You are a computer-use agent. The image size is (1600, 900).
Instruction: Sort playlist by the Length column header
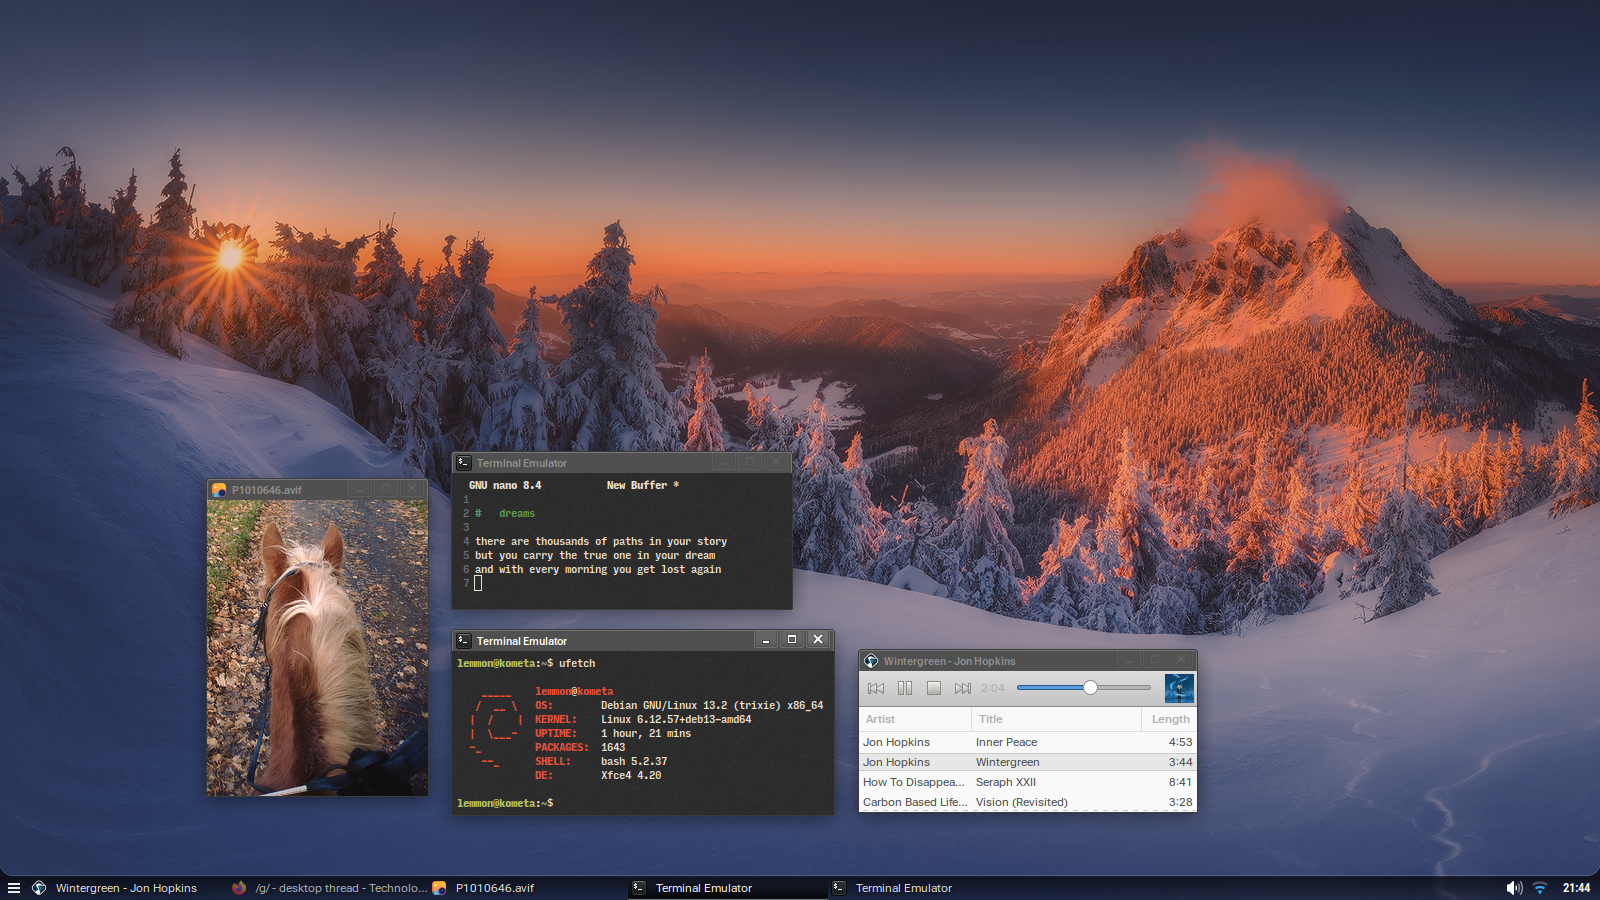1169,719
